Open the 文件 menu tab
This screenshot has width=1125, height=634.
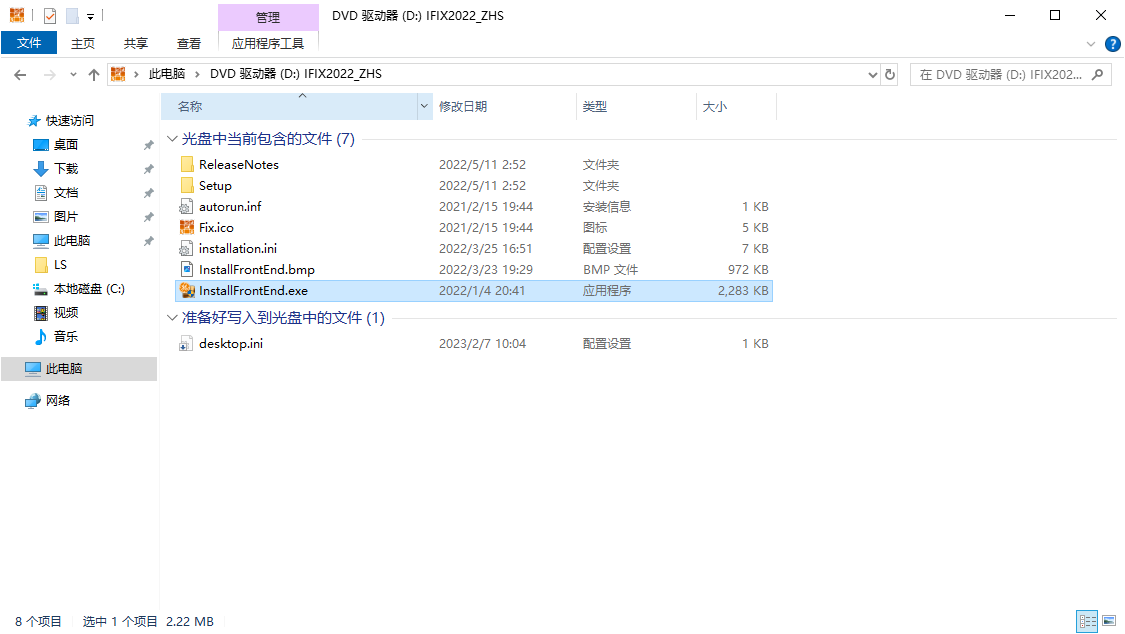click(x=29, y=43)
